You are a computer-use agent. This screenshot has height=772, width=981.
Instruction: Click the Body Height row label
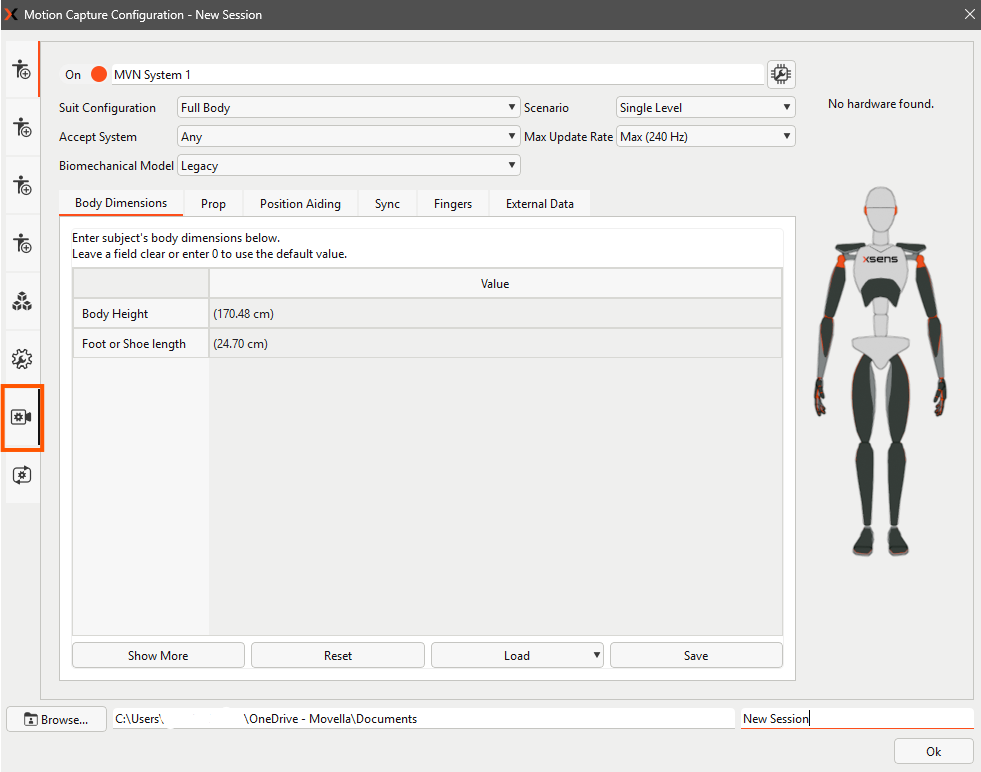(x=141, y=313)
